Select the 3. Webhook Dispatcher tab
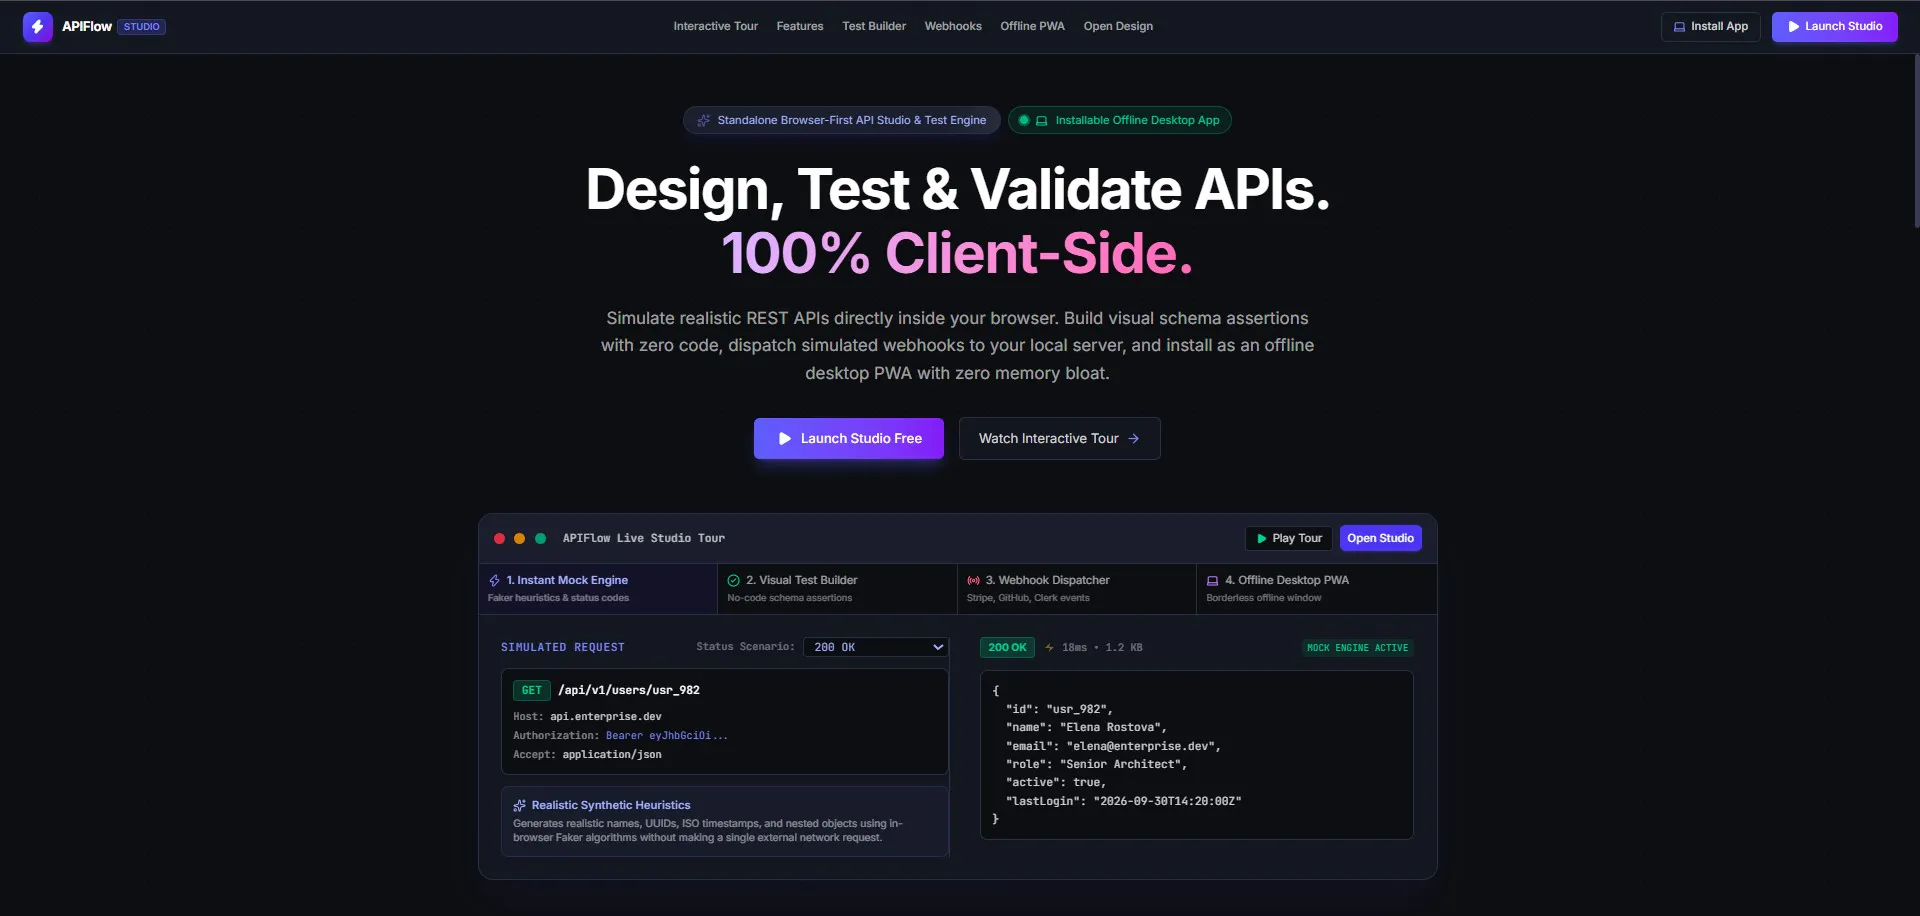The width and height of the screenshot is (1920, 916). click(x=1076, y=589)
